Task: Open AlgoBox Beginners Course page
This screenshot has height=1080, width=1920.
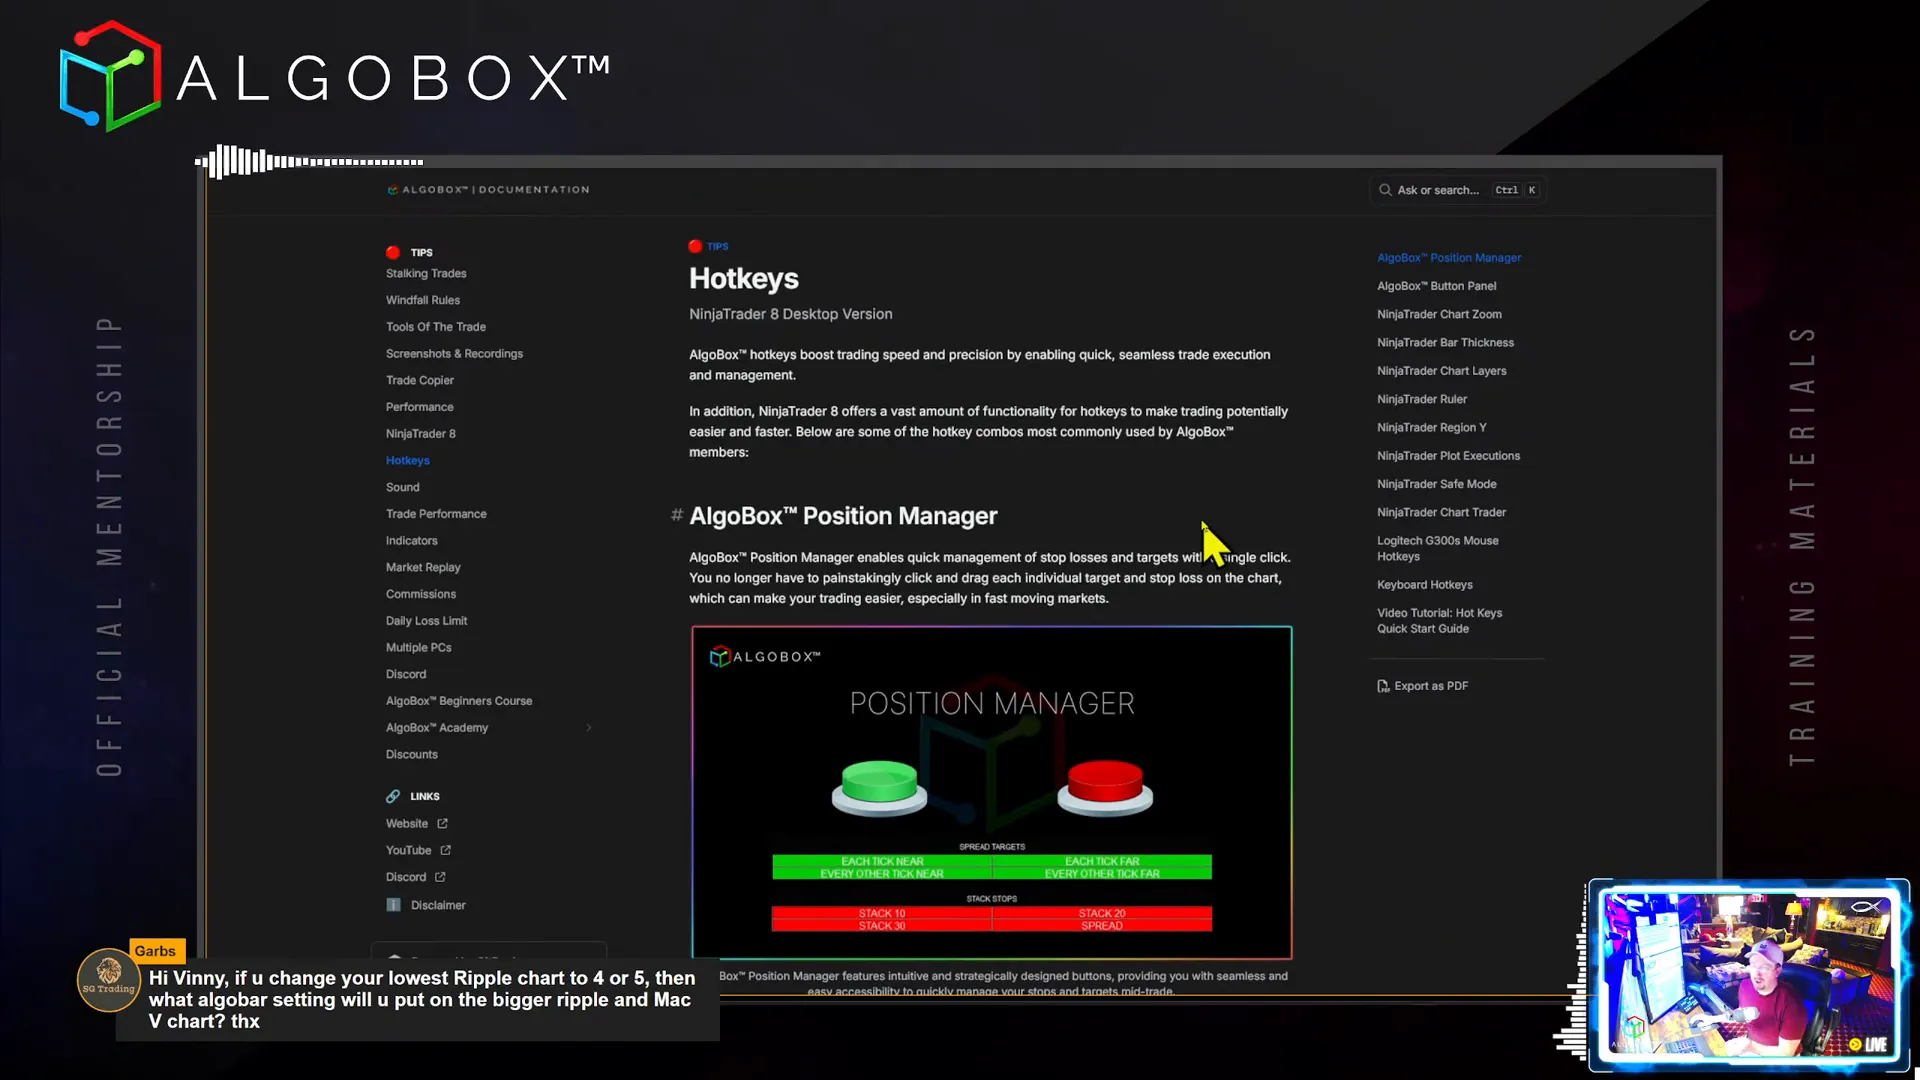Action: 459,702
